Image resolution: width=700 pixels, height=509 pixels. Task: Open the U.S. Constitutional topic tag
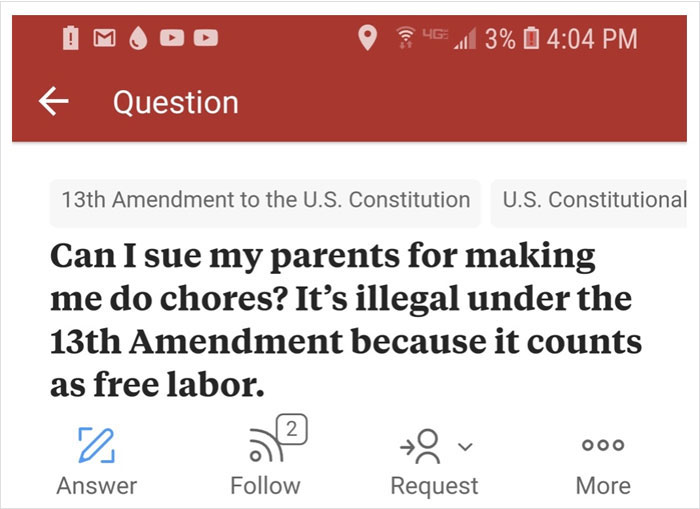pos(594,199)
